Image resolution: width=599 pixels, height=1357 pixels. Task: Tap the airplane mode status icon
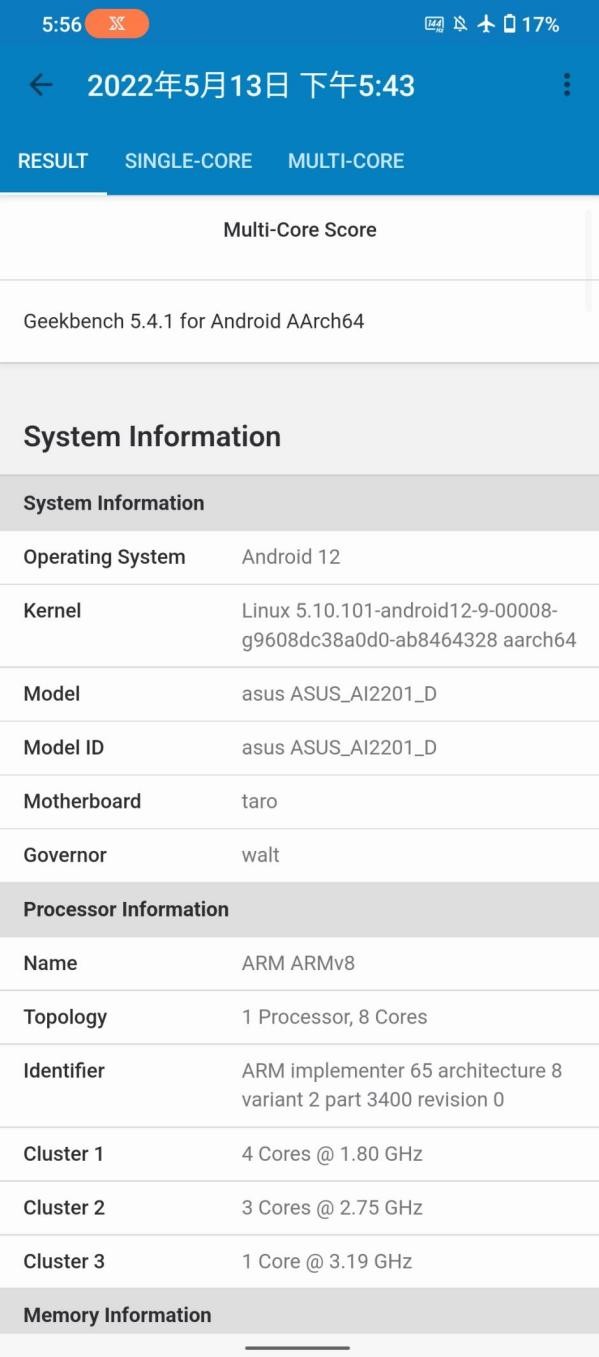(x=486, y=24)
